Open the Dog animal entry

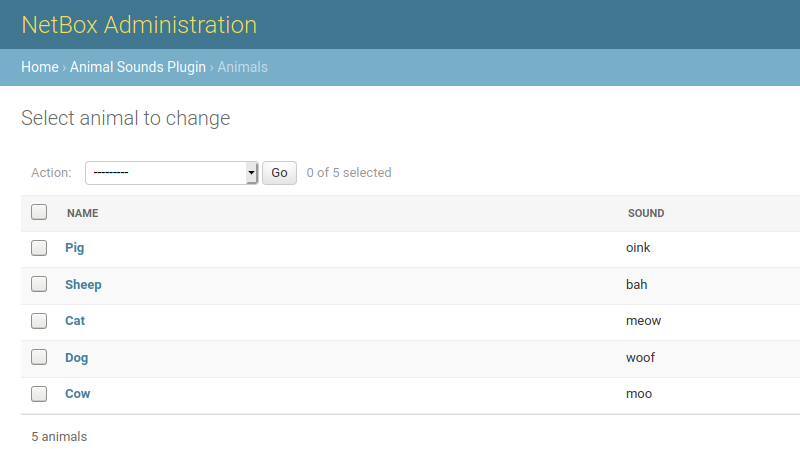pos(77,358)
